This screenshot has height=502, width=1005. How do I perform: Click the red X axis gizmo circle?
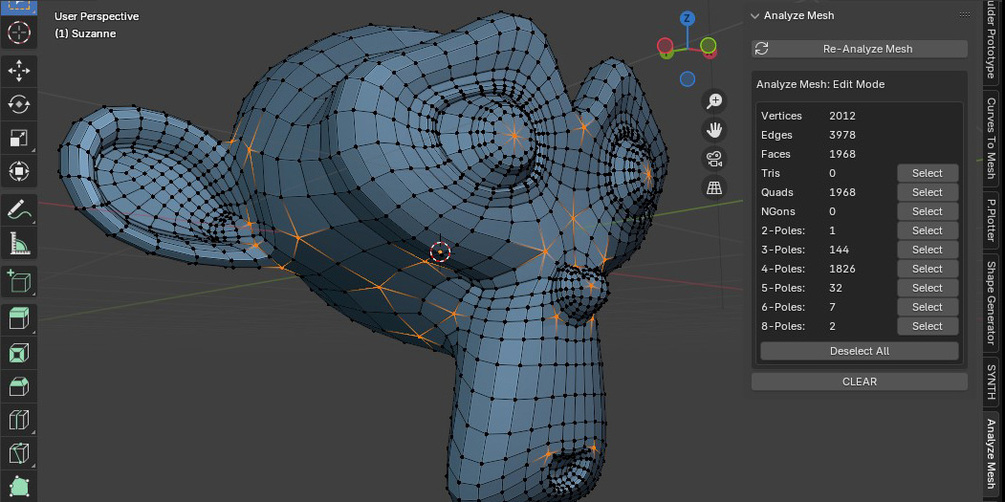point(665,46)
